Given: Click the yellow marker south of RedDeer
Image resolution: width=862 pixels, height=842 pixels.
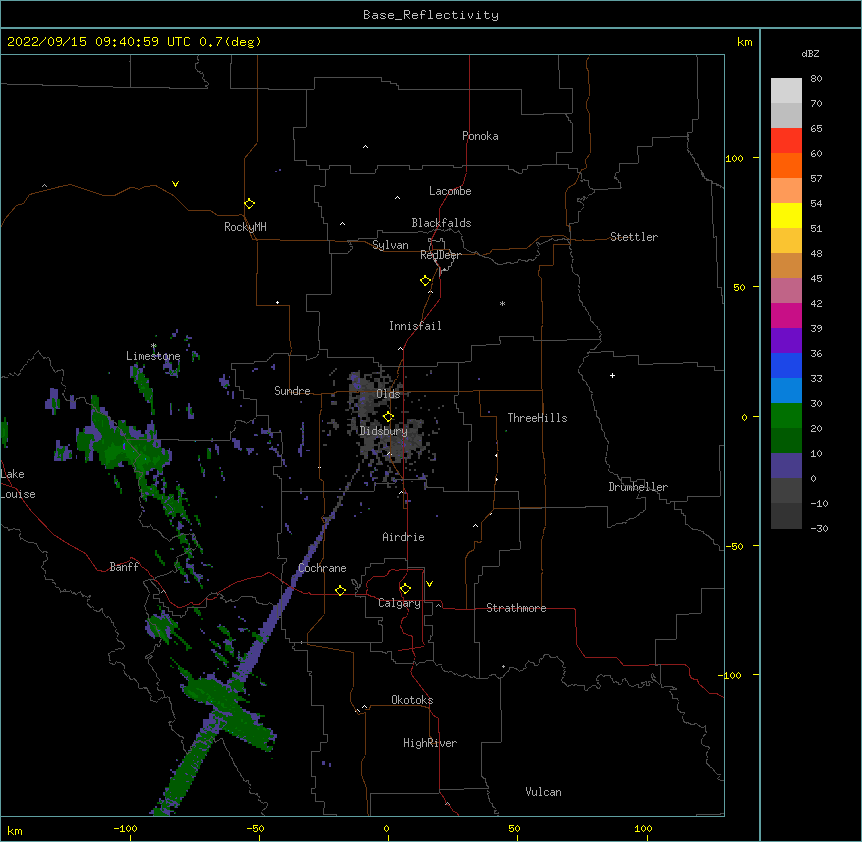Looking at the screenshot, I should coord(425,281).
